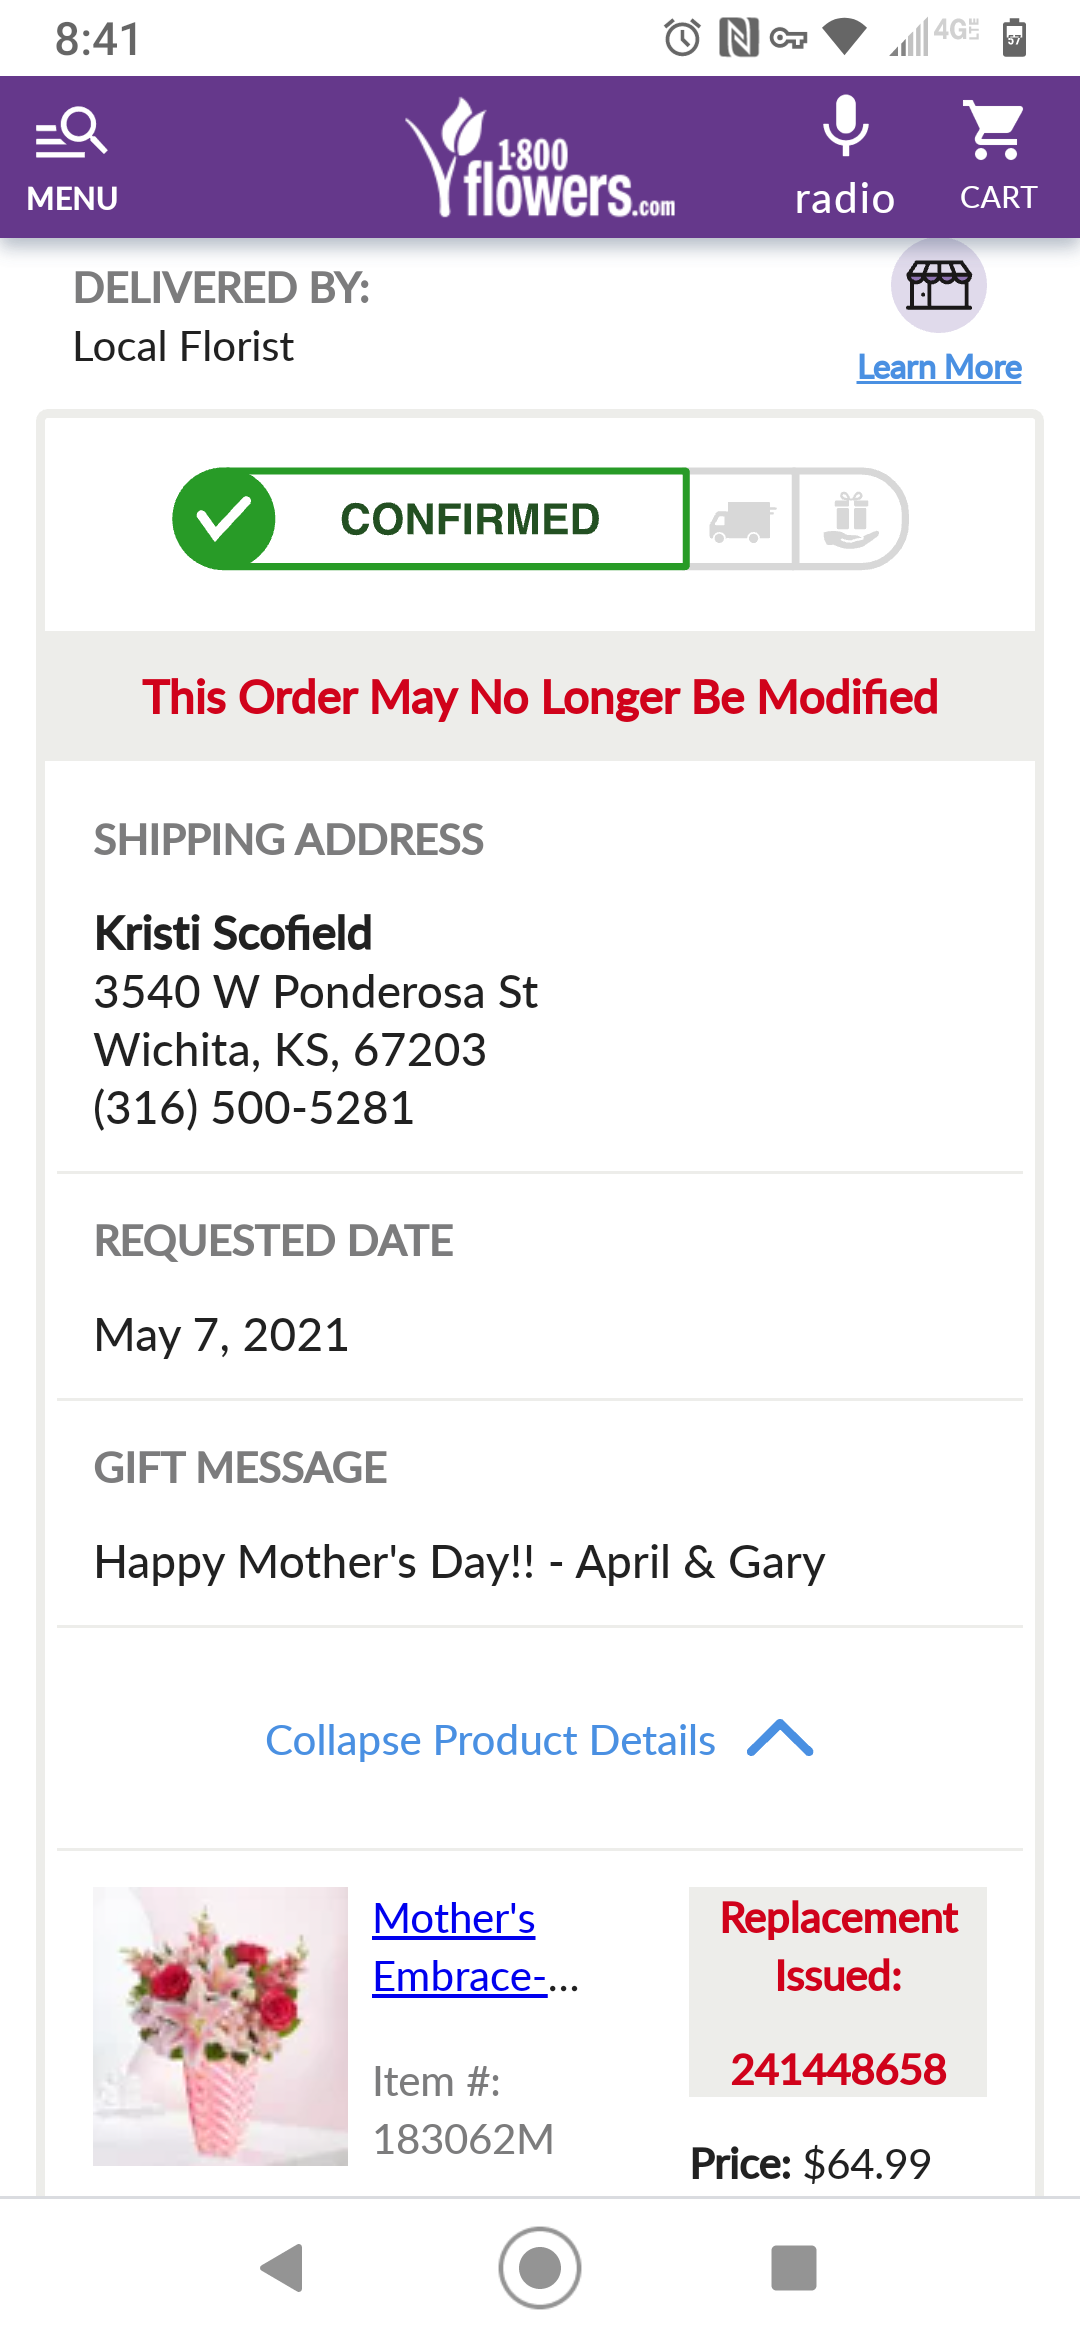Tap the pink bouquet product thumbnail
This screenshot has width=1080, height=2340.
(220, 2026)
